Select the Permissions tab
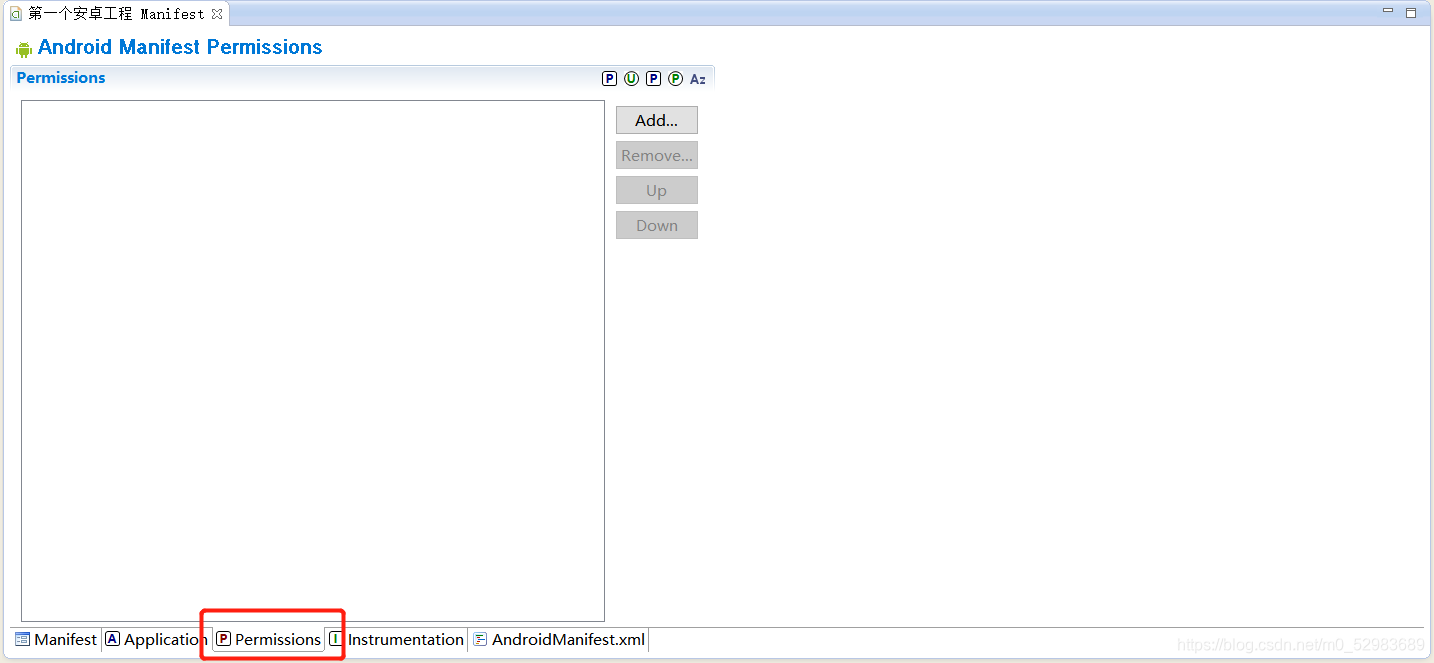 tap(268, 639)
